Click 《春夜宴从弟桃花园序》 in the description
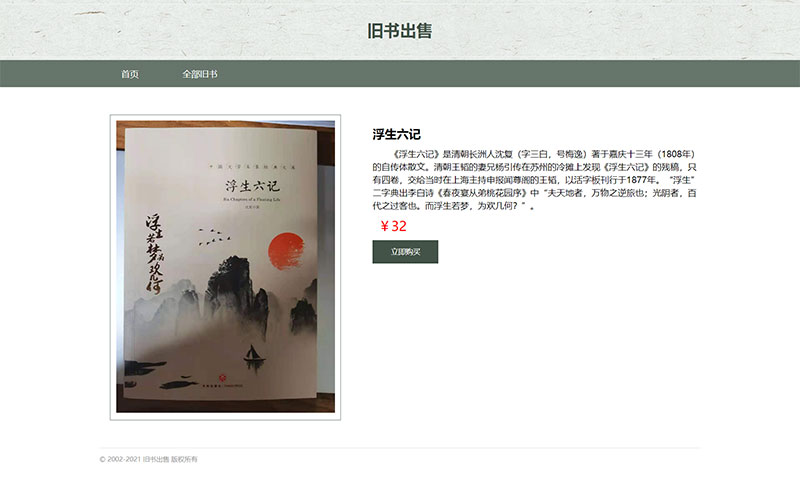Screen dimensions: 800x492 click(x=484, y=193)
